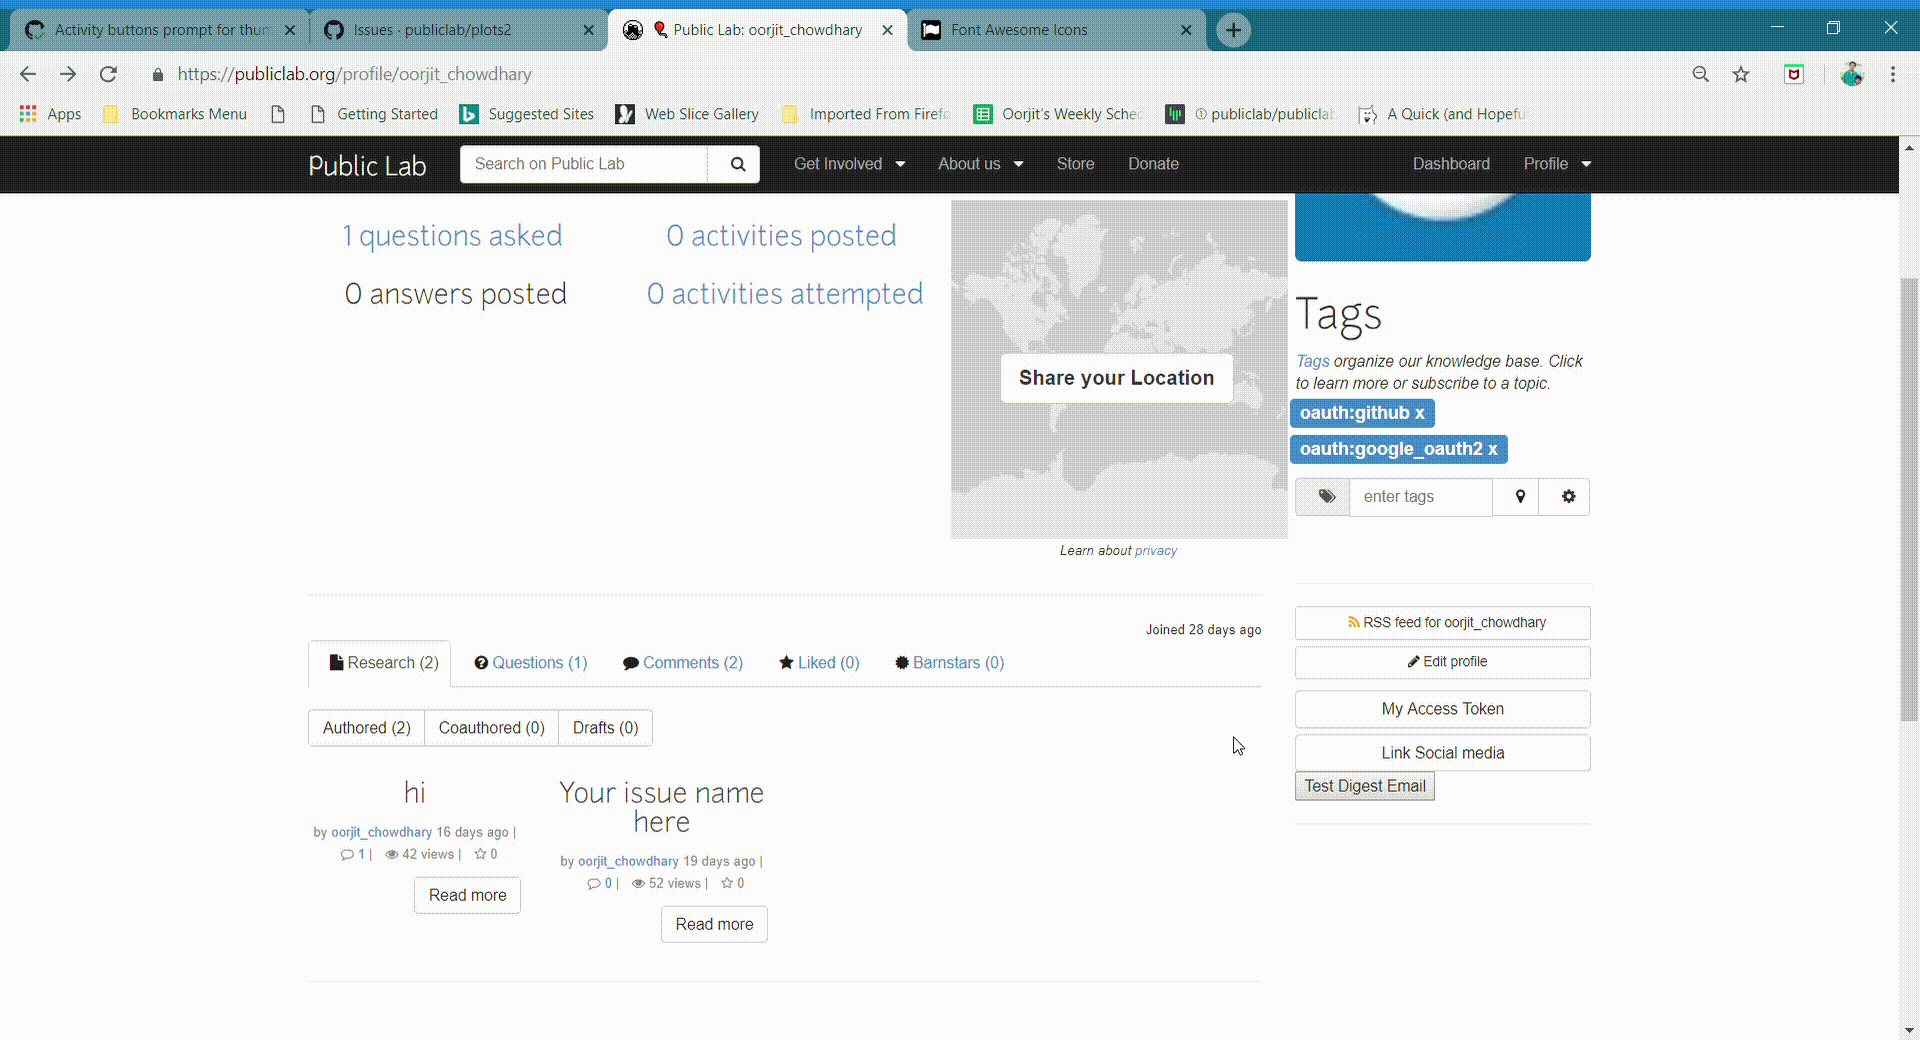Close the Issues publiclab/plots2 tab

coord(588,30)
